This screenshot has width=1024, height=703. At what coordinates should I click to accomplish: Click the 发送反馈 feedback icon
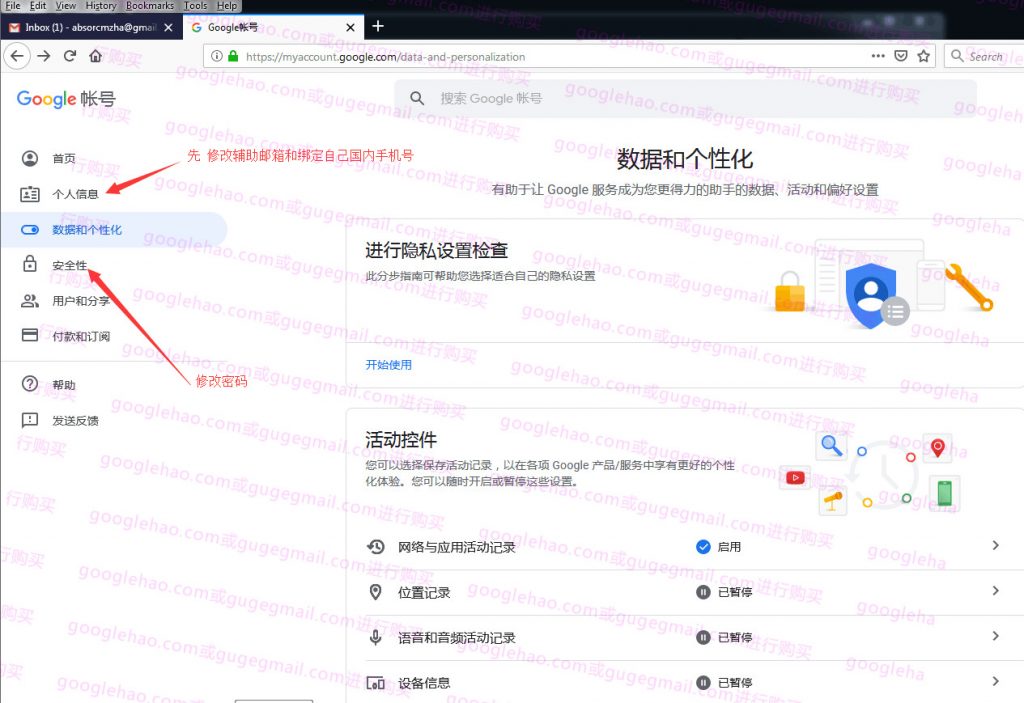30,420
